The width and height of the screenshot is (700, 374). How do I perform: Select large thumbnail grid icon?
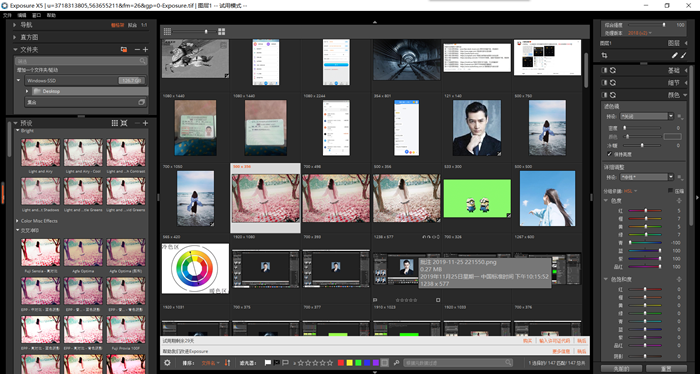click(221, 31)
